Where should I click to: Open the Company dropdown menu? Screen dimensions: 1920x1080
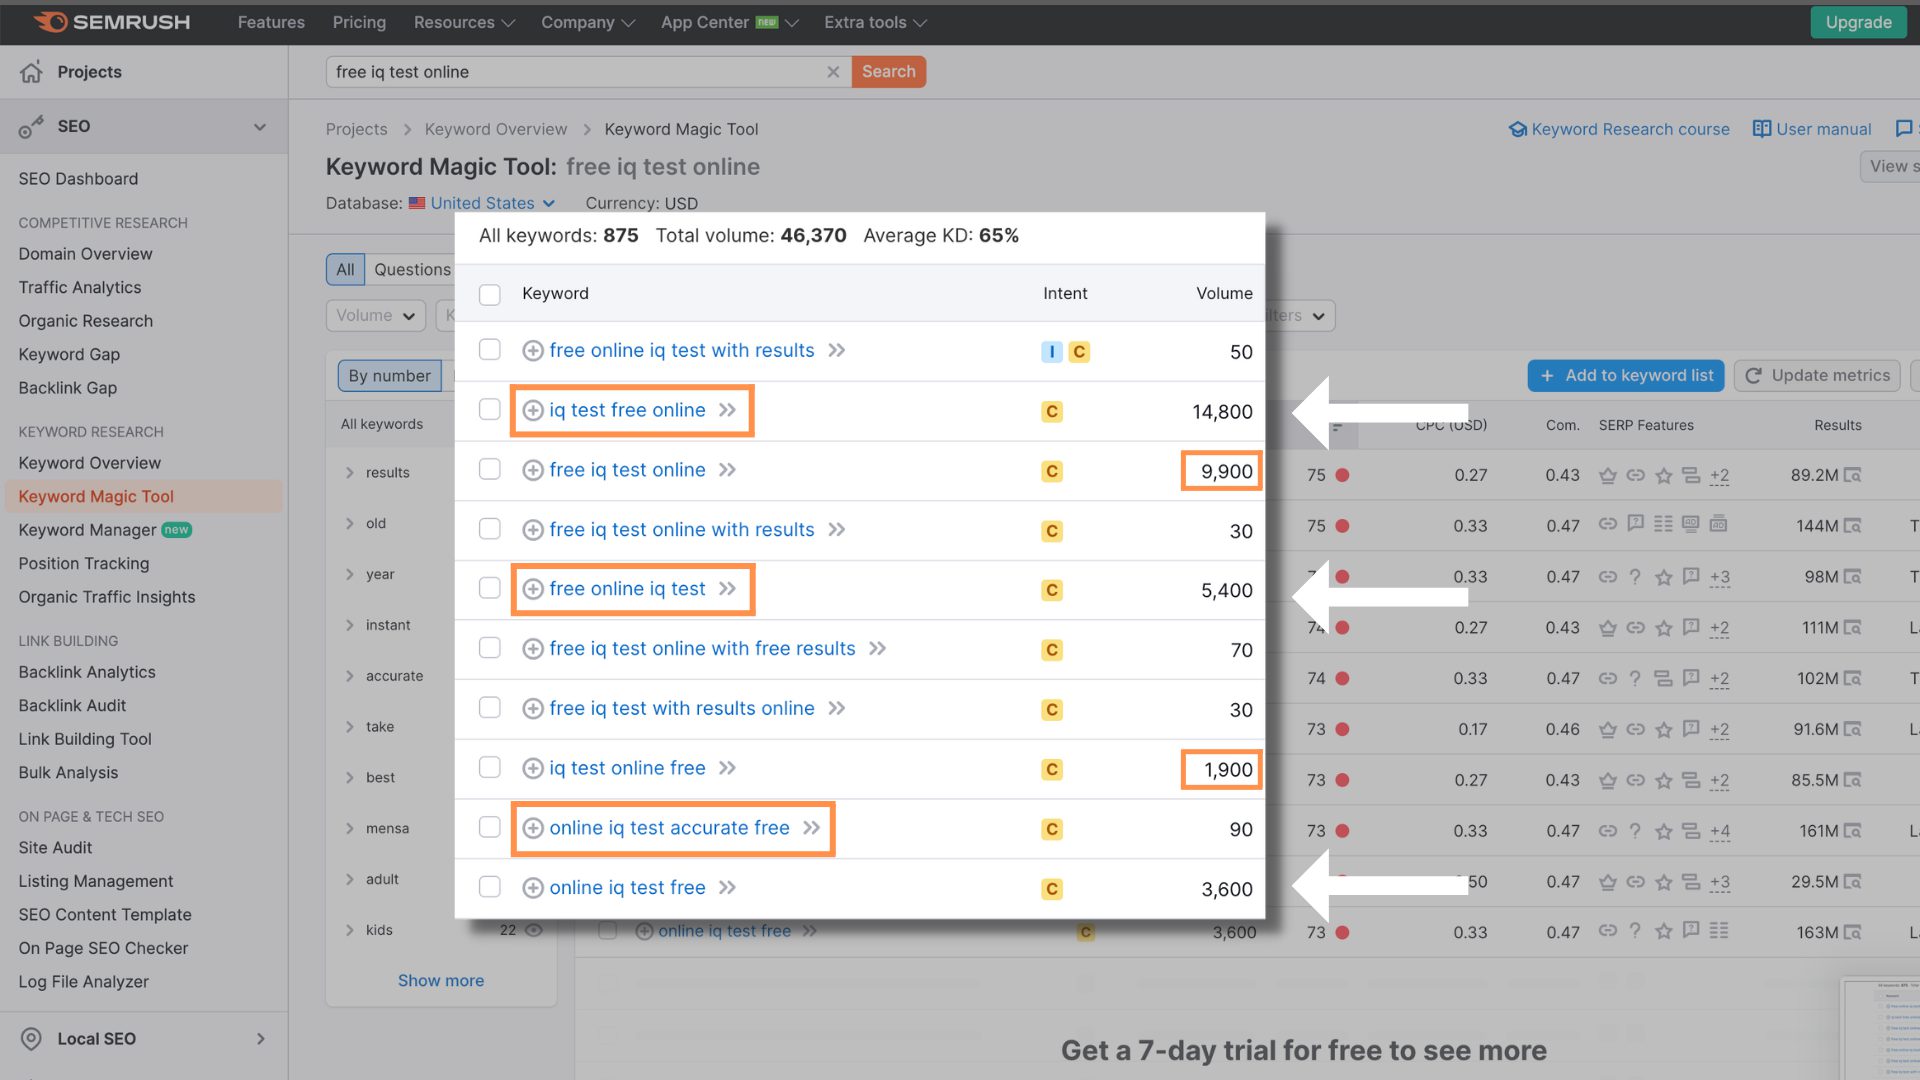click(588, 22)
